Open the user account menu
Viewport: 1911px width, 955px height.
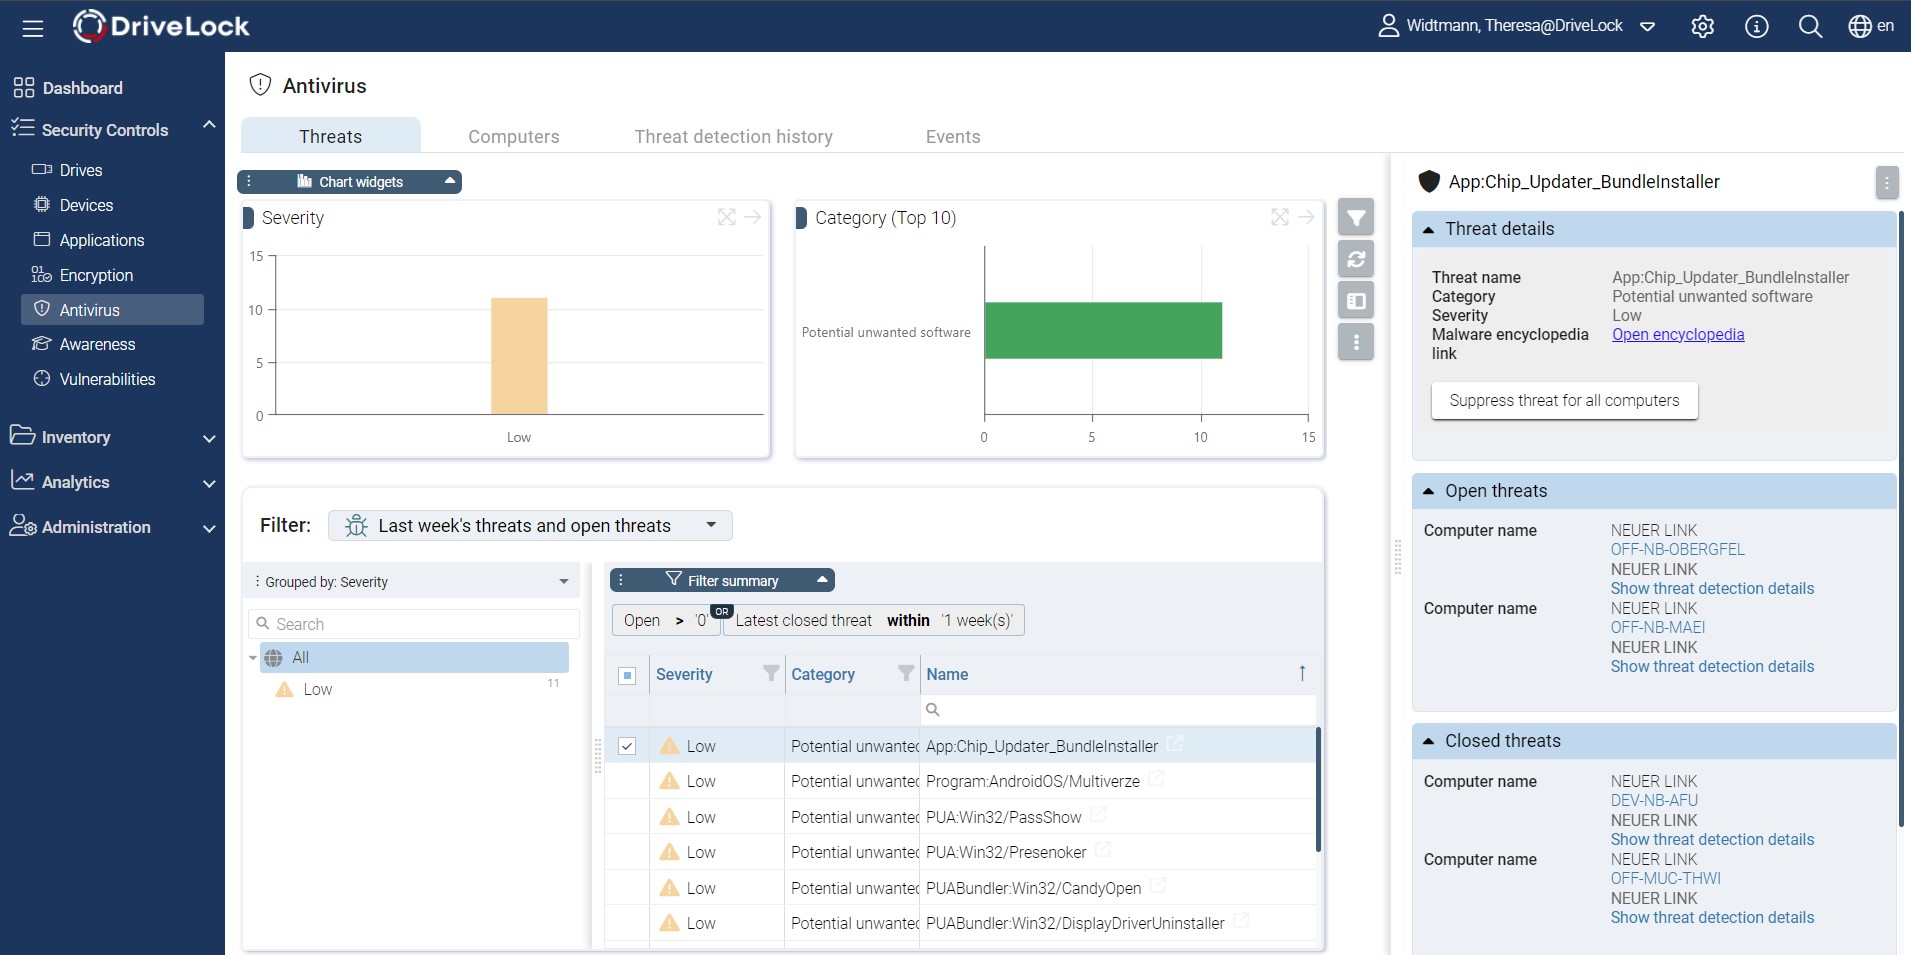click(1516, 26)
